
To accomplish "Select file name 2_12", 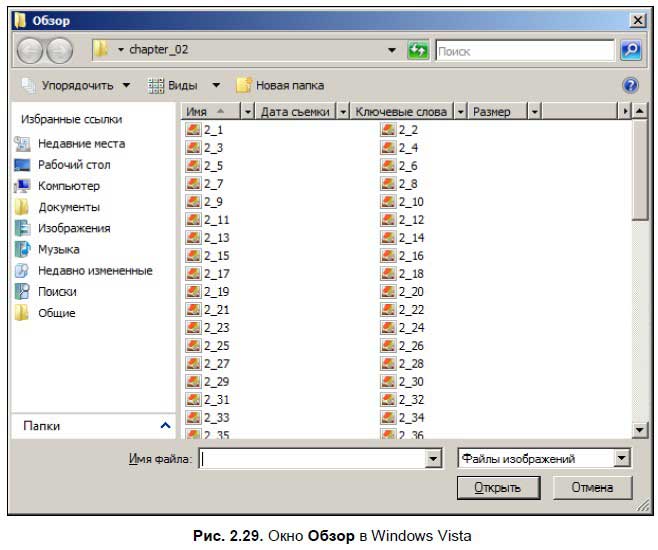I will pyautogui.click(x=411, y=219).
